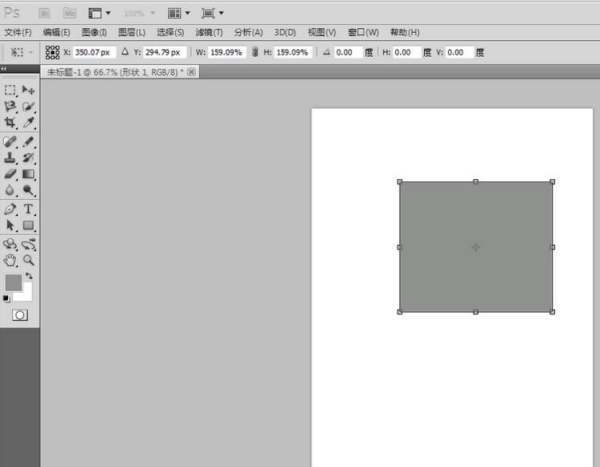
Task: Activate the Pen tool
Action: click(x=10, y=209)
